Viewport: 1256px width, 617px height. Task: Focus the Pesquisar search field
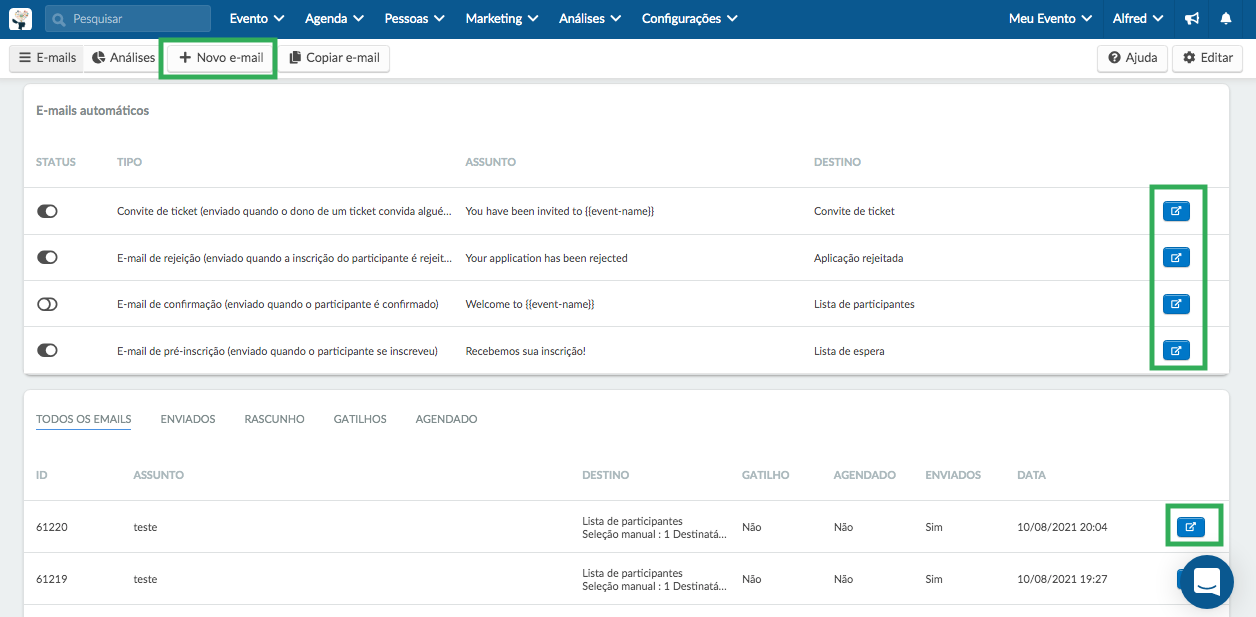(x=128, y=19)
